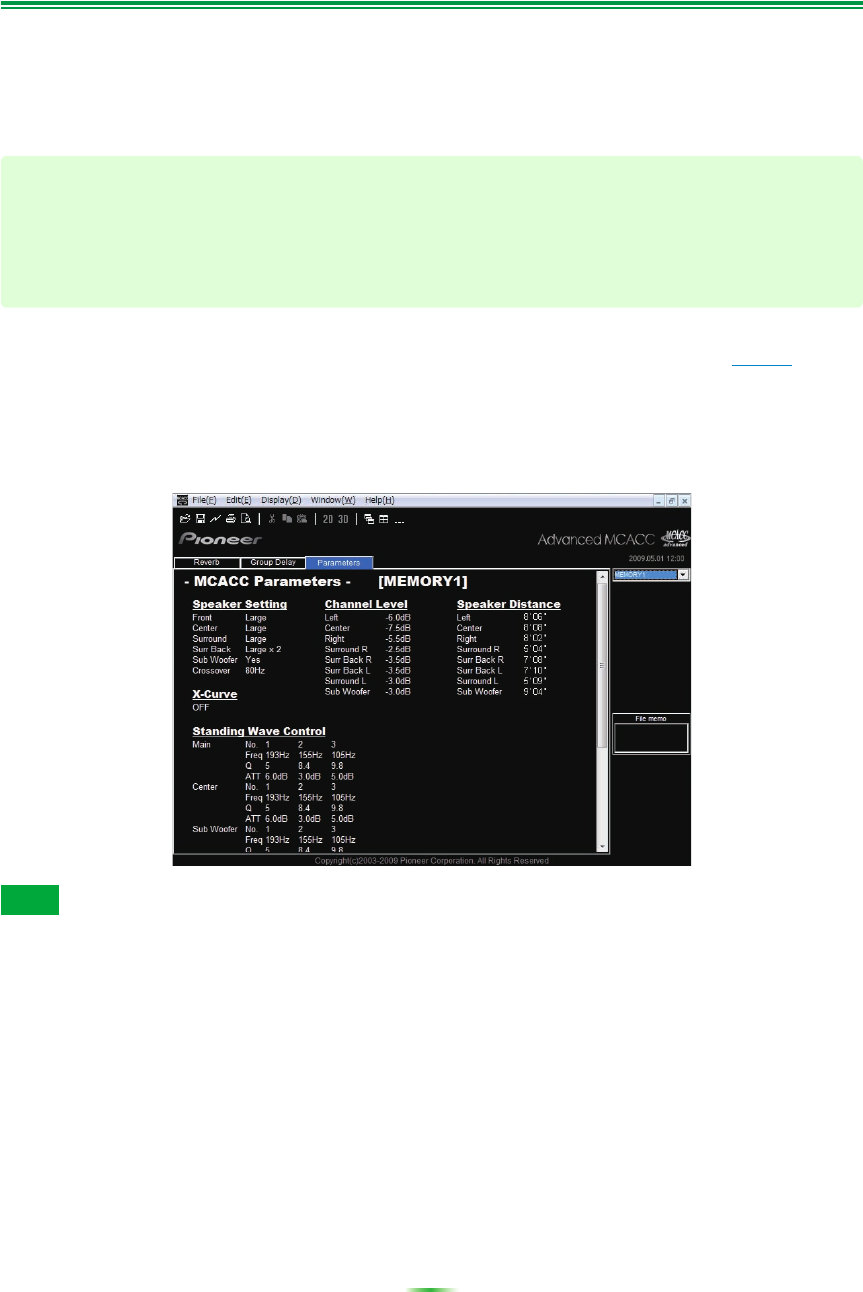Click the Copy icon in toolbar
The image size is (863, 1292).
coord(286,519)
